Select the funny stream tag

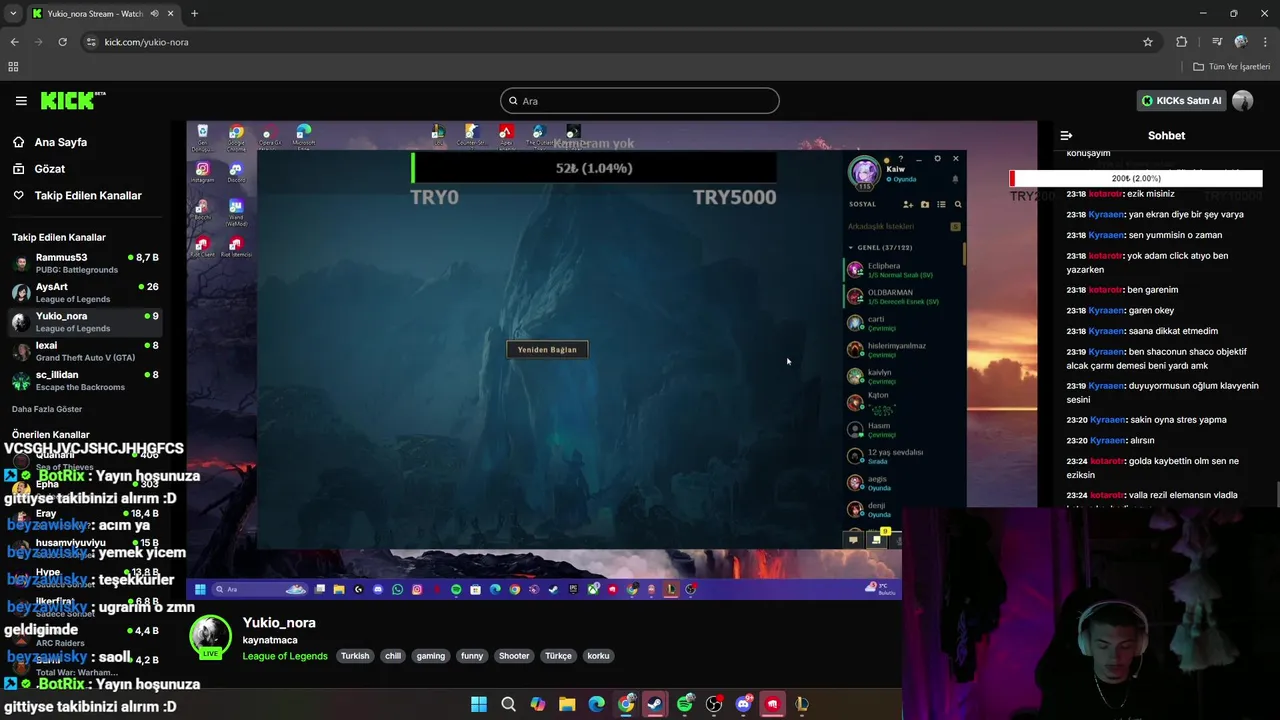(x=472, y=656)
